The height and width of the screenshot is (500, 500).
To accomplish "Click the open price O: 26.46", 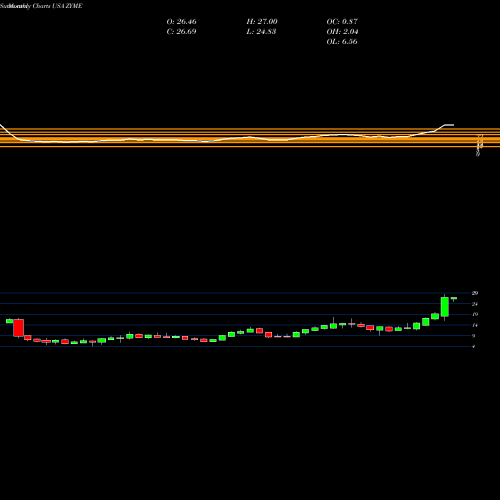I will click(181, 22).
